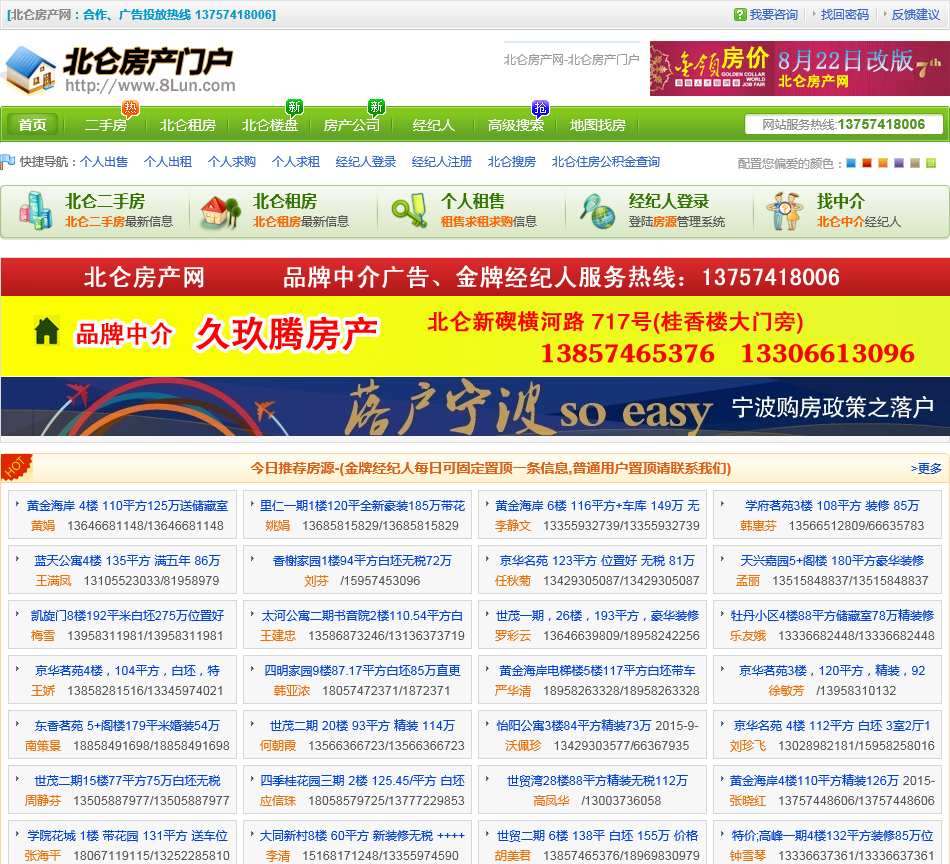Screen dimensions: 950x864
Task: Click the >更多 link in recommended listings
Action: (926, 468)
